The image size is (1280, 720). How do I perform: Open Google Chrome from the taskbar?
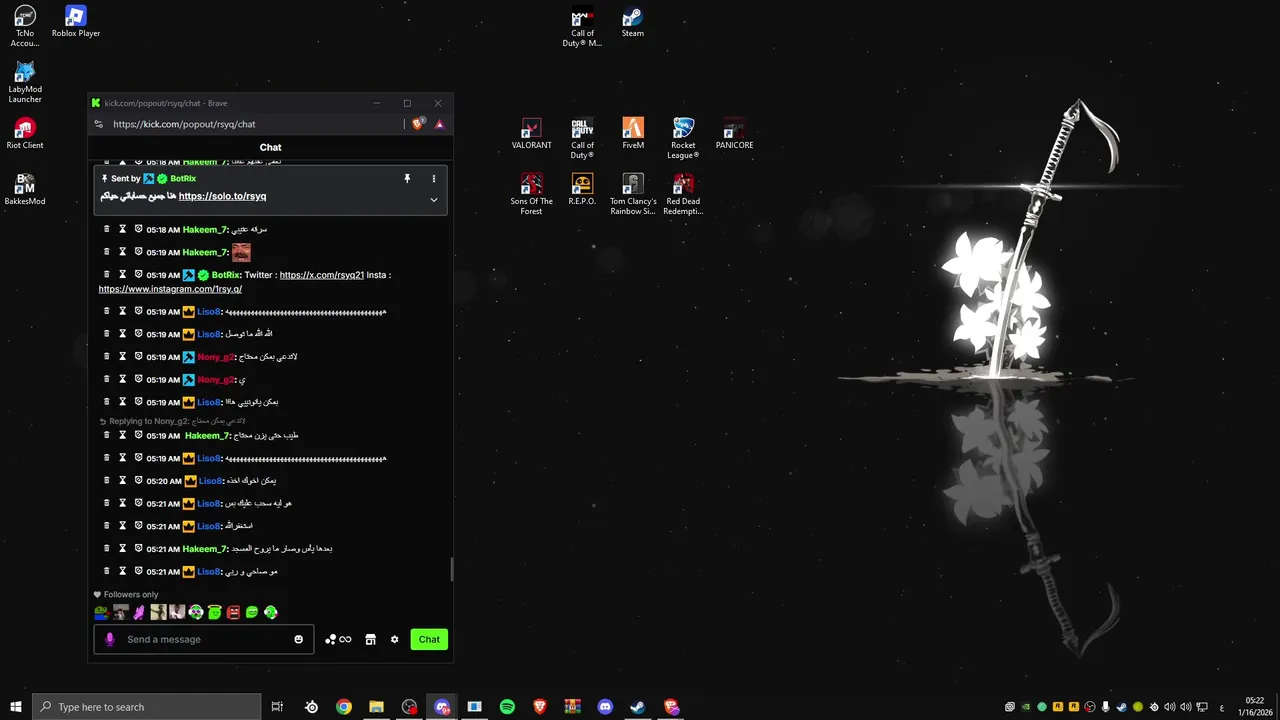[344, 707]
